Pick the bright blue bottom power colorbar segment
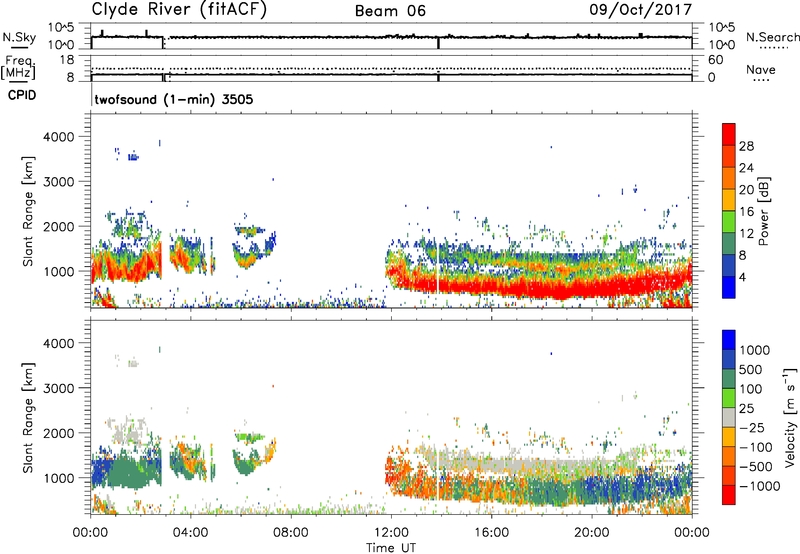Viewport: 800px width, 554px height. pos(729,287)
